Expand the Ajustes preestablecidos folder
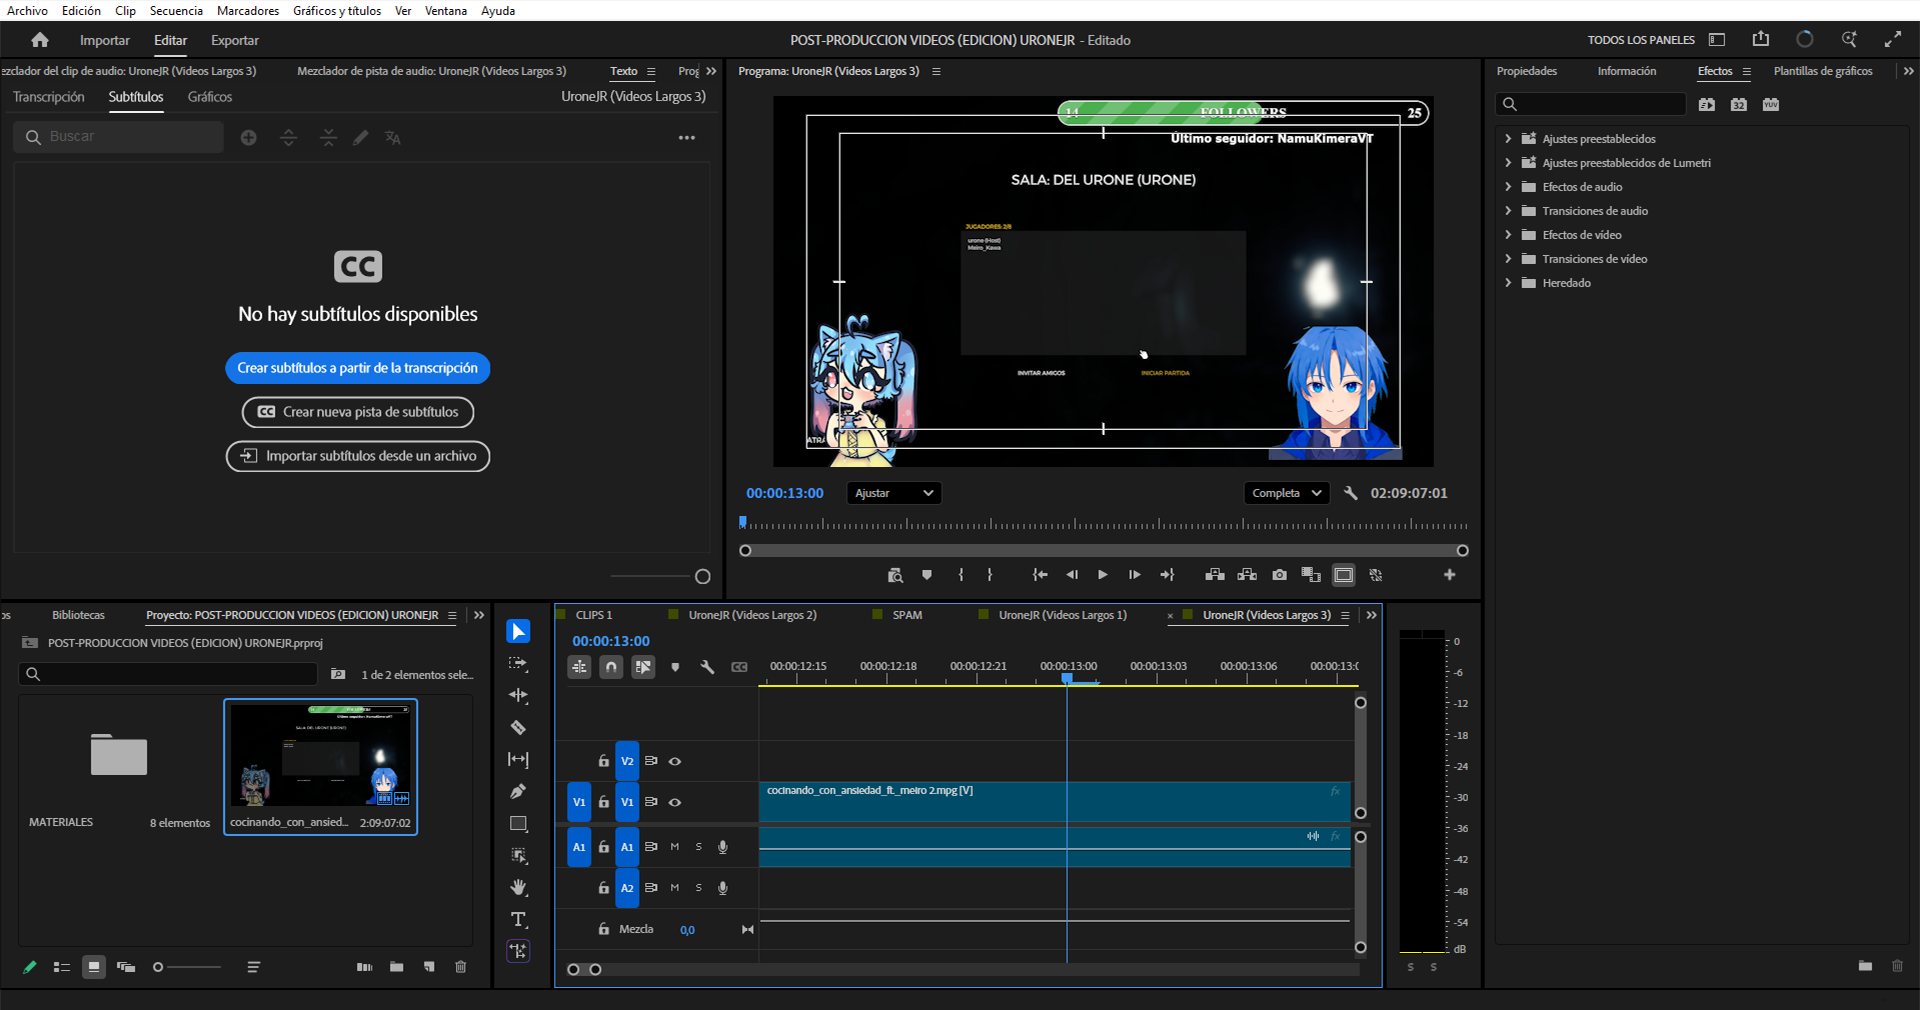 tap(1508, 139)
